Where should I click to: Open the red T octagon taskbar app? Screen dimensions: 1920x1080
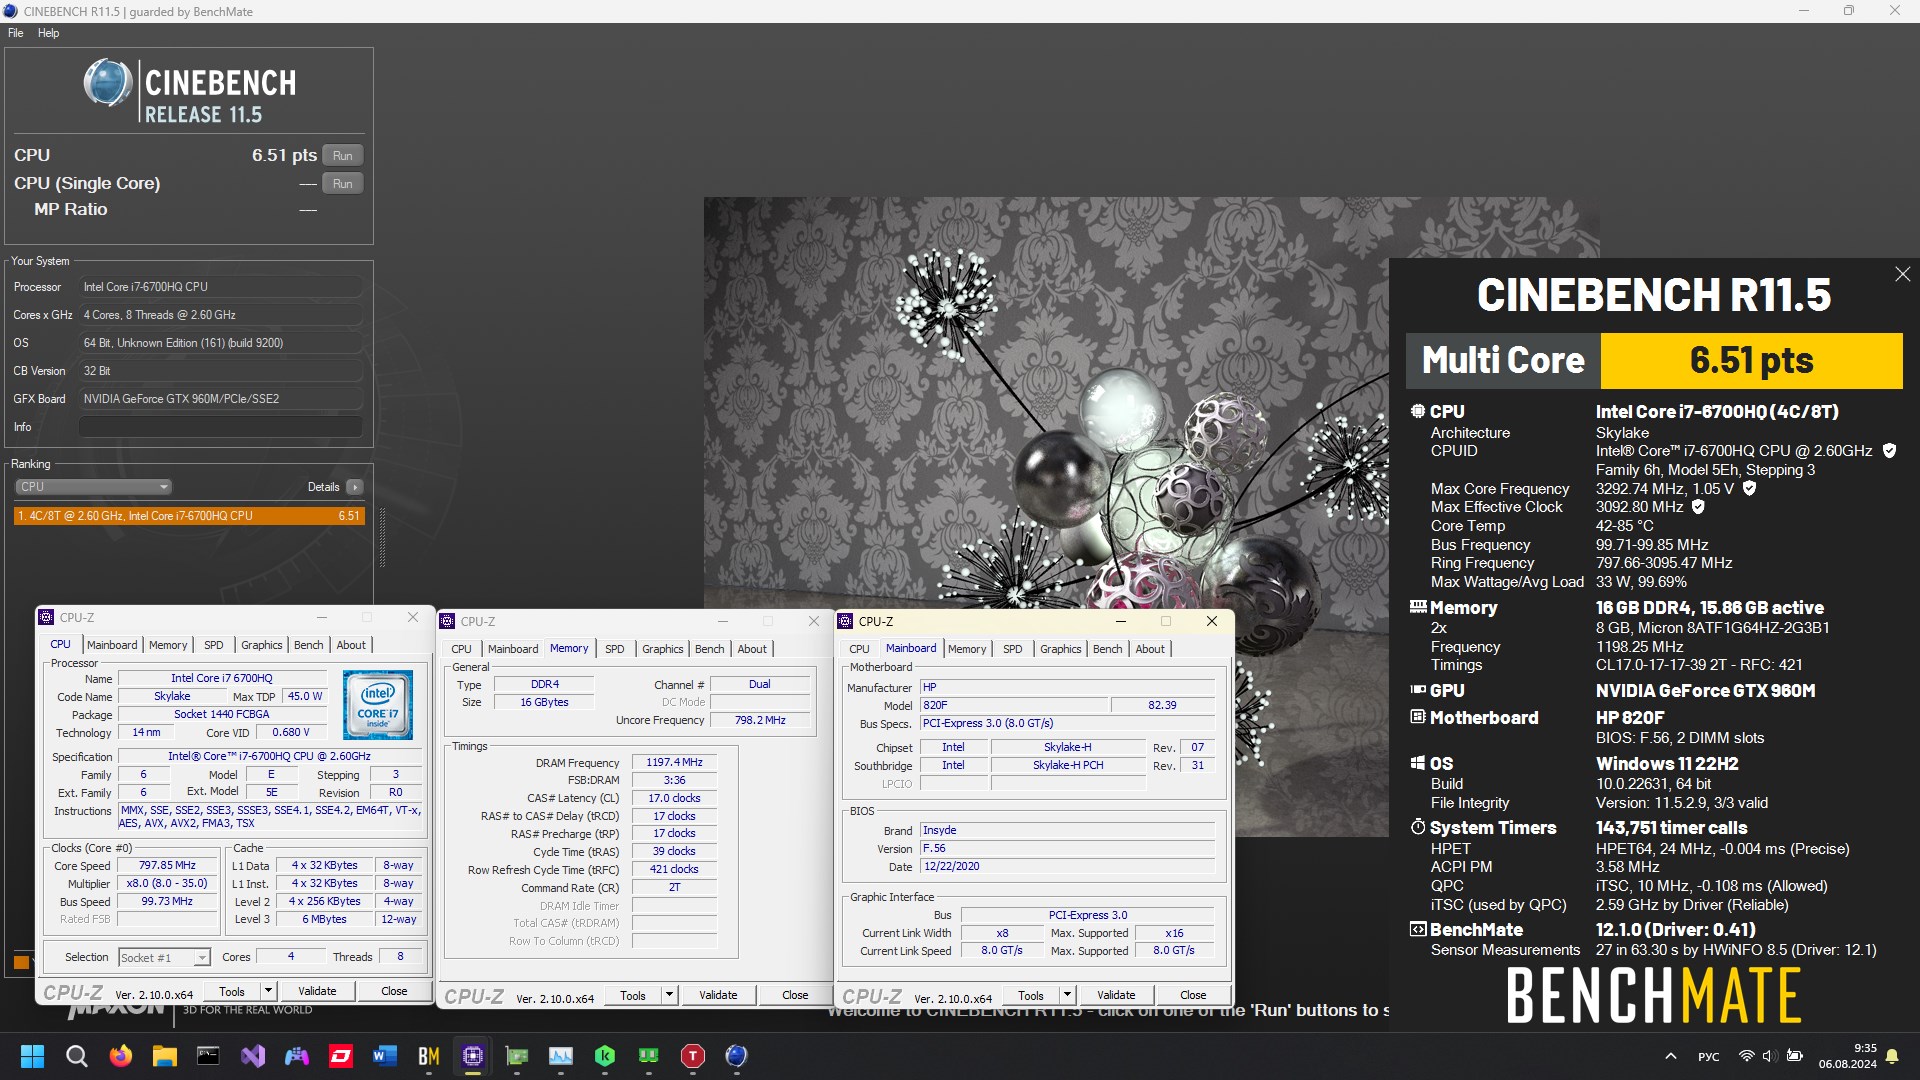tap(693, 1056)
